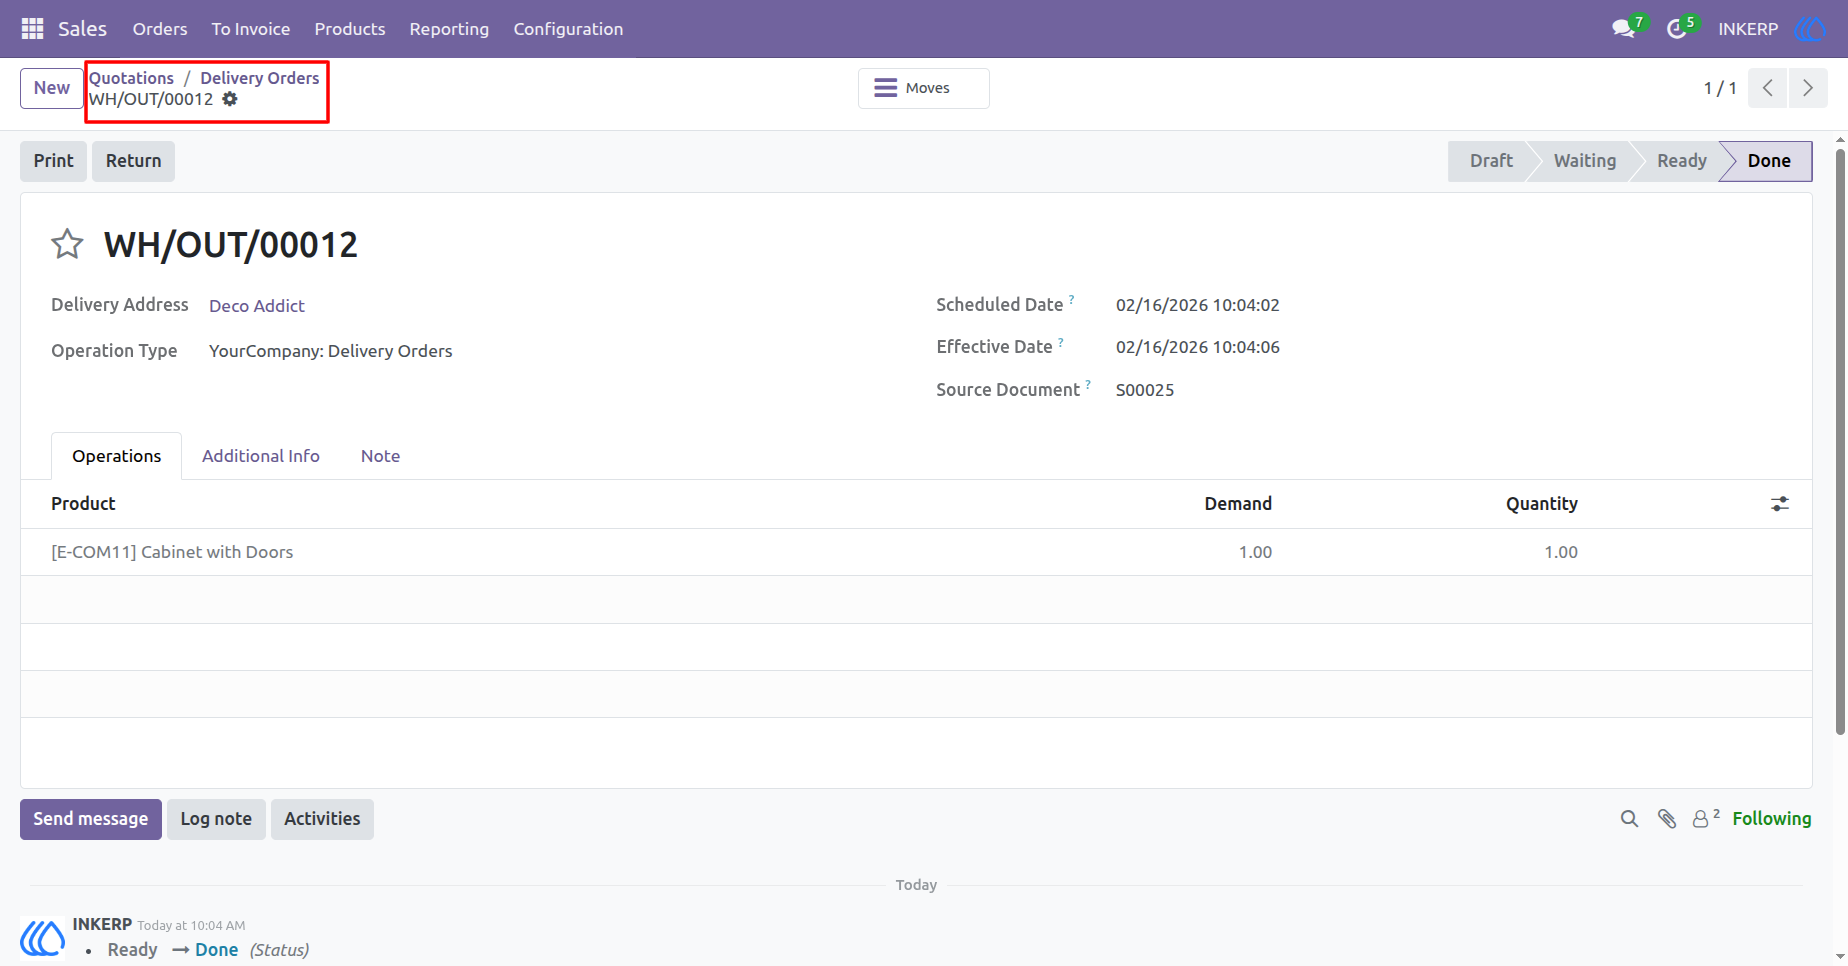Screen dimensions: 1848x966
Task: Select the Operations tab
Action: 117,456
